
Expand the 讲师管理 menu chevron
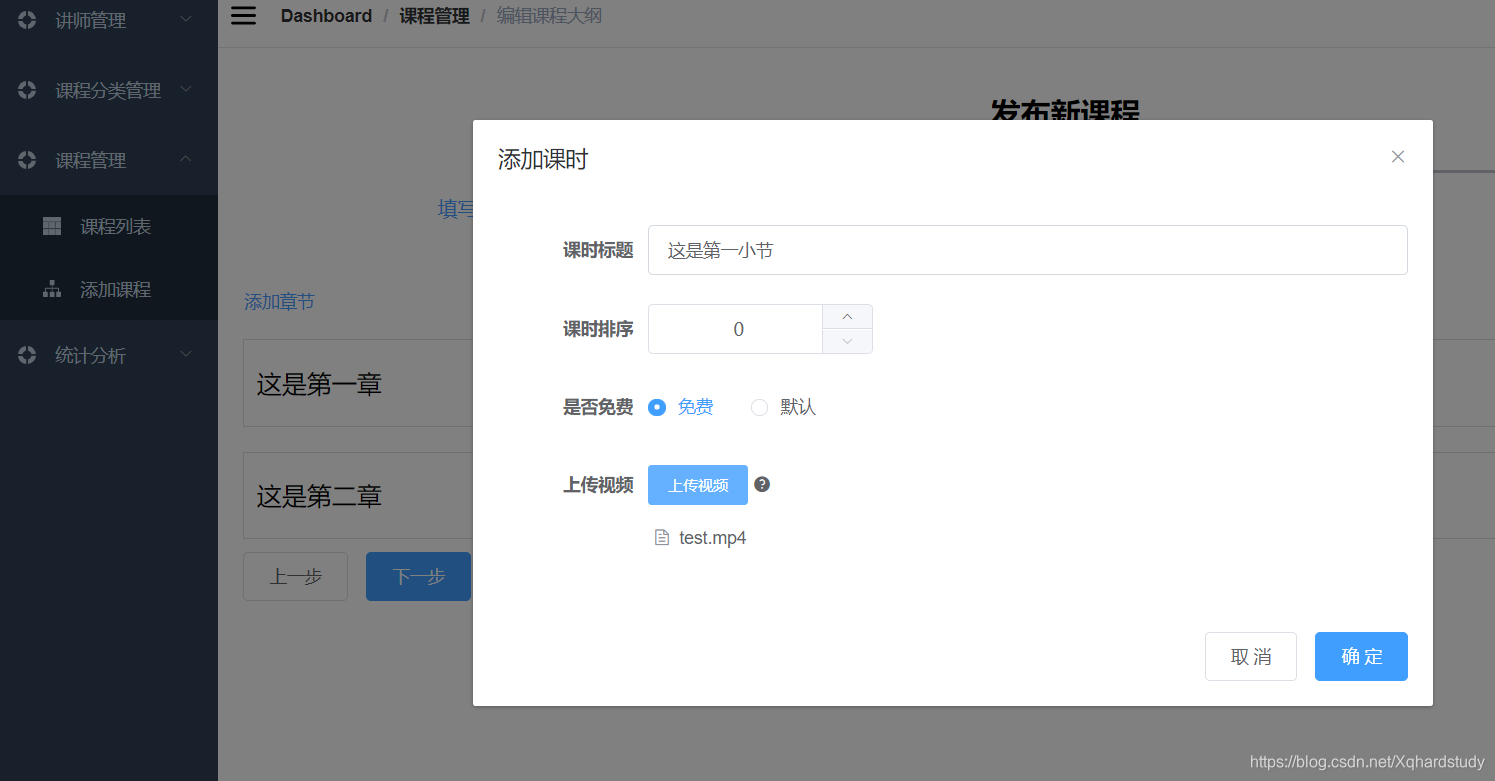click(186, 18)
